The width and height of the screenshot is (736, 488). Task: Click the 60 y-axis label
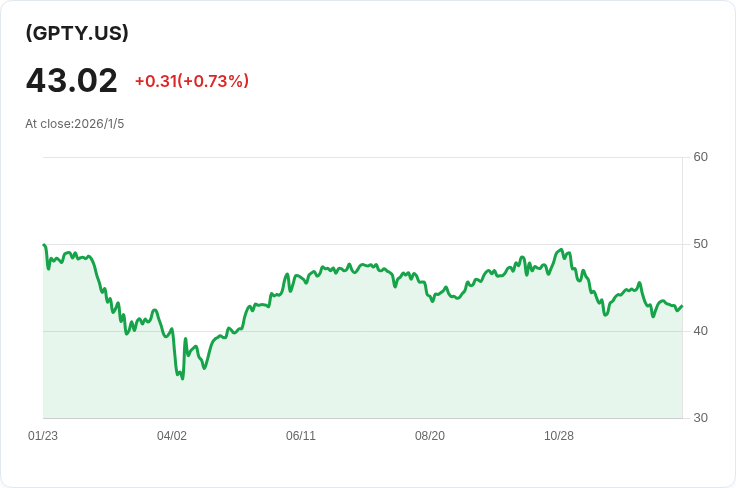[700, 157]
